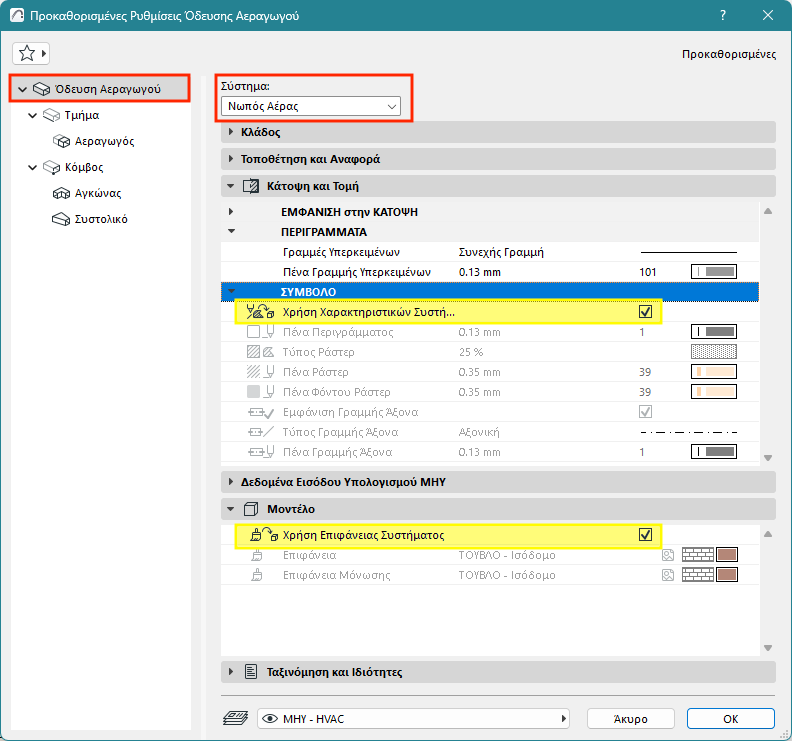
Task: Click the Όδευση Αεραγωγού duct routing icon
Action: (x=41, y=89)
